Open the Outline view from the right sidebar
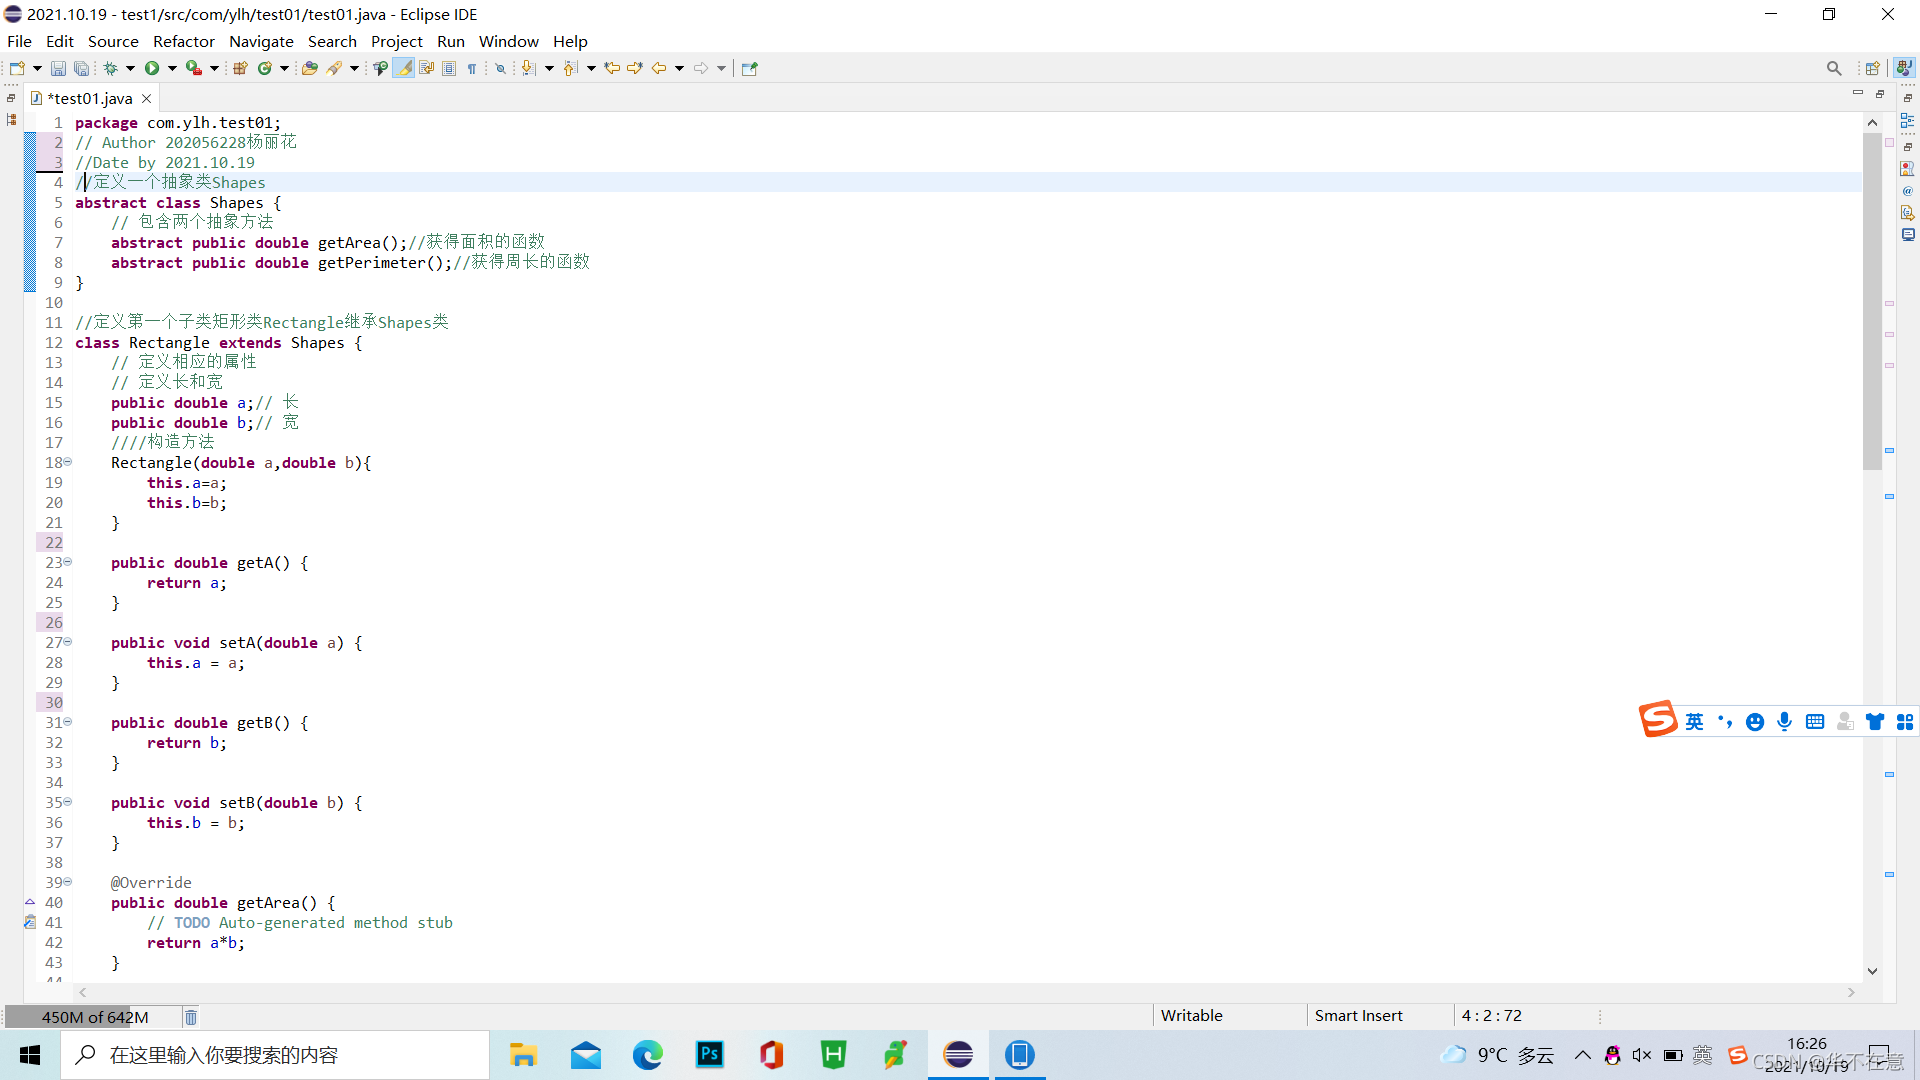This screenshot has height=1080, width=1920. pyautogui.click(x=1908, y=120)
